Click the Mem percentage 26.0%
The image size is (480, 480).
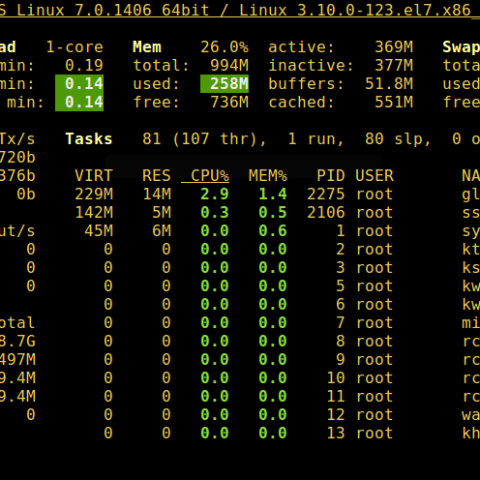click(224, 47)
